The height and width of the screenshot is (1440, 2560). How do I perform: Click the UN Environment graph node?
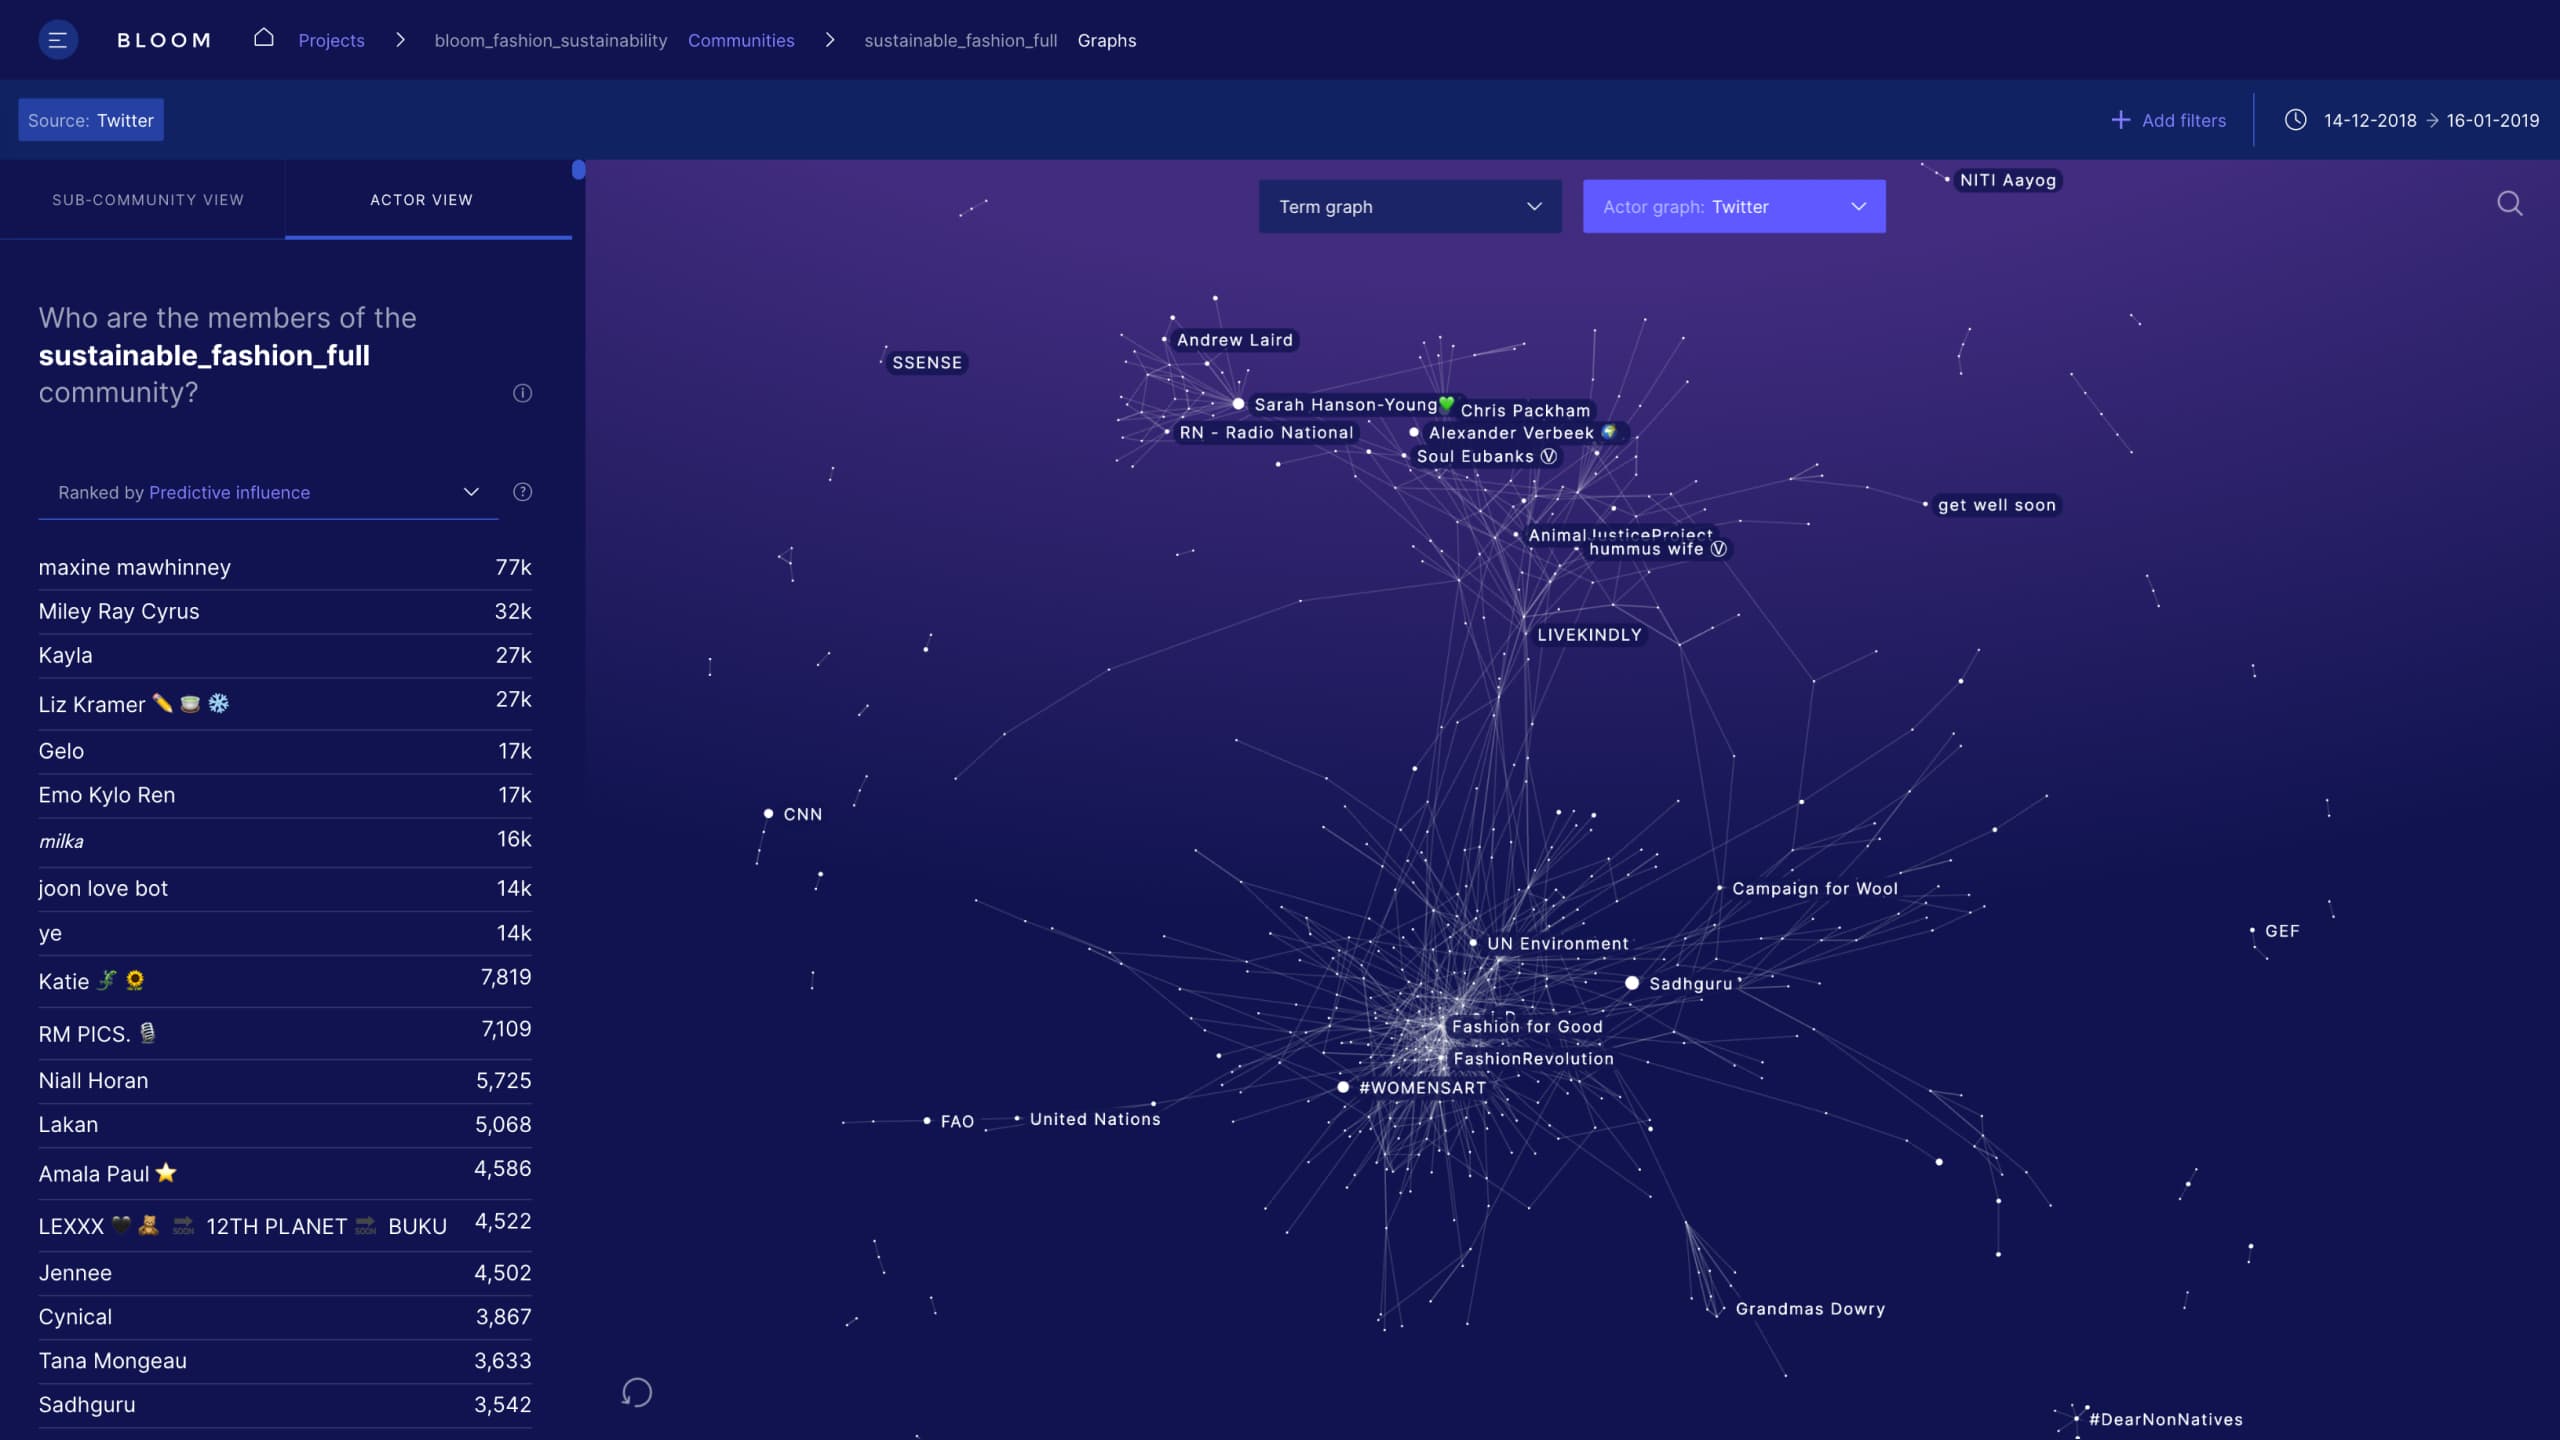1473,943
